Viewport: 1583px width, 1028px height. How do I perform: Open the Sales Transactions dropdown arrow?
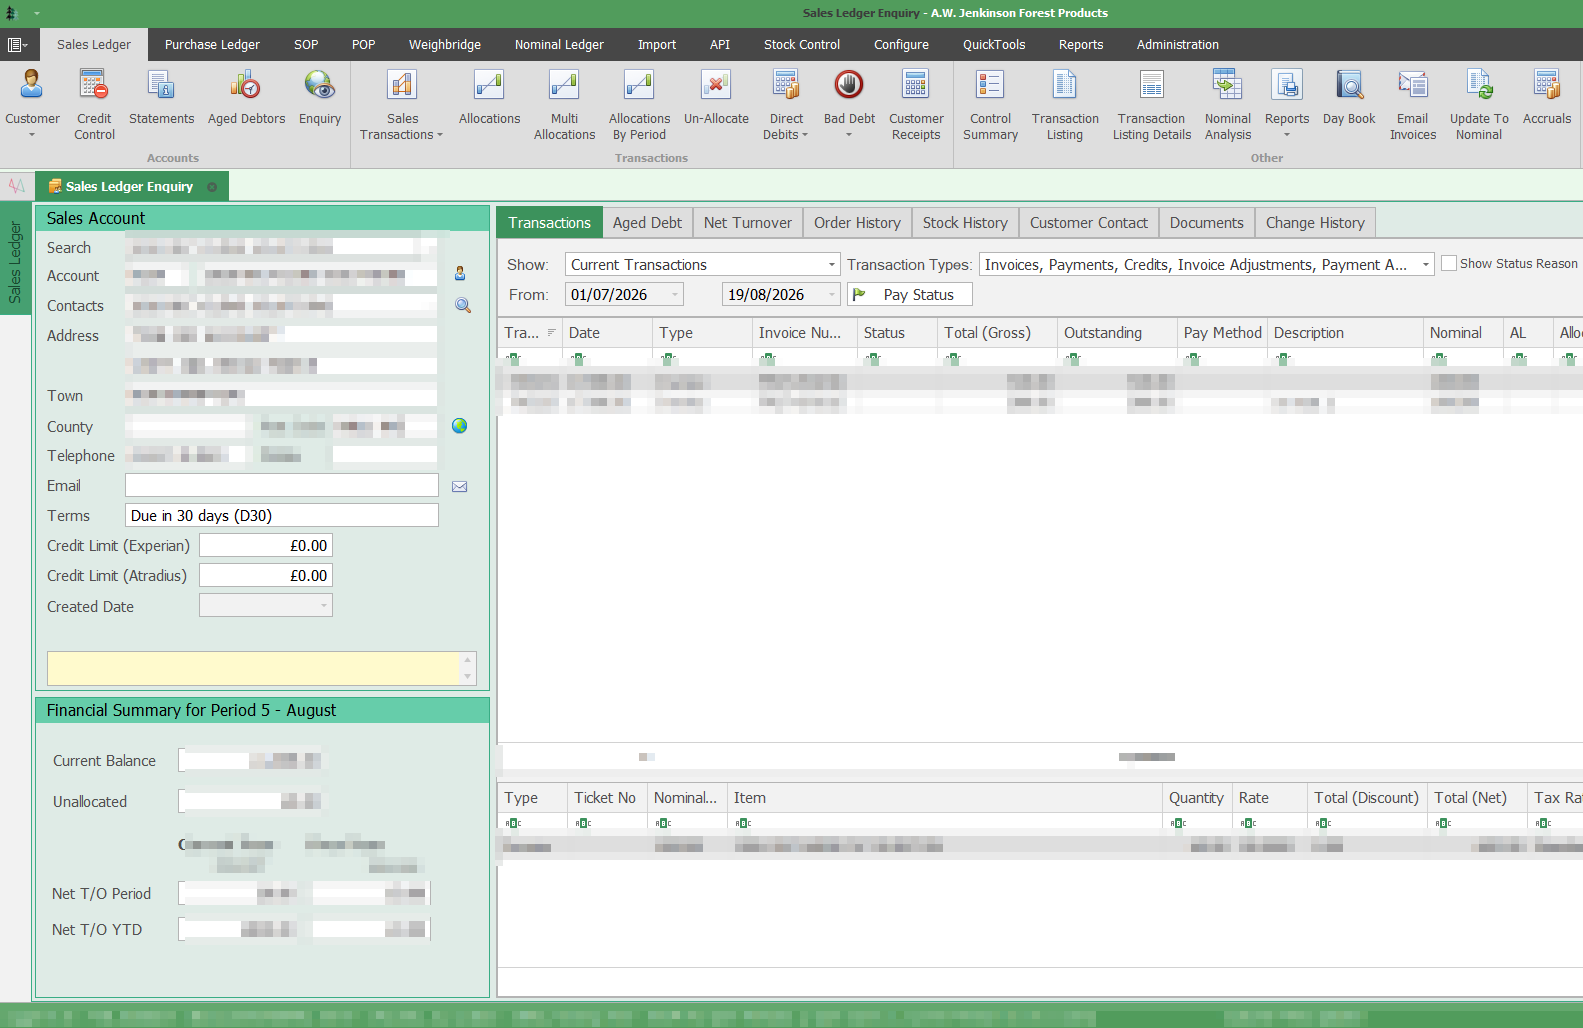[440, 135]
